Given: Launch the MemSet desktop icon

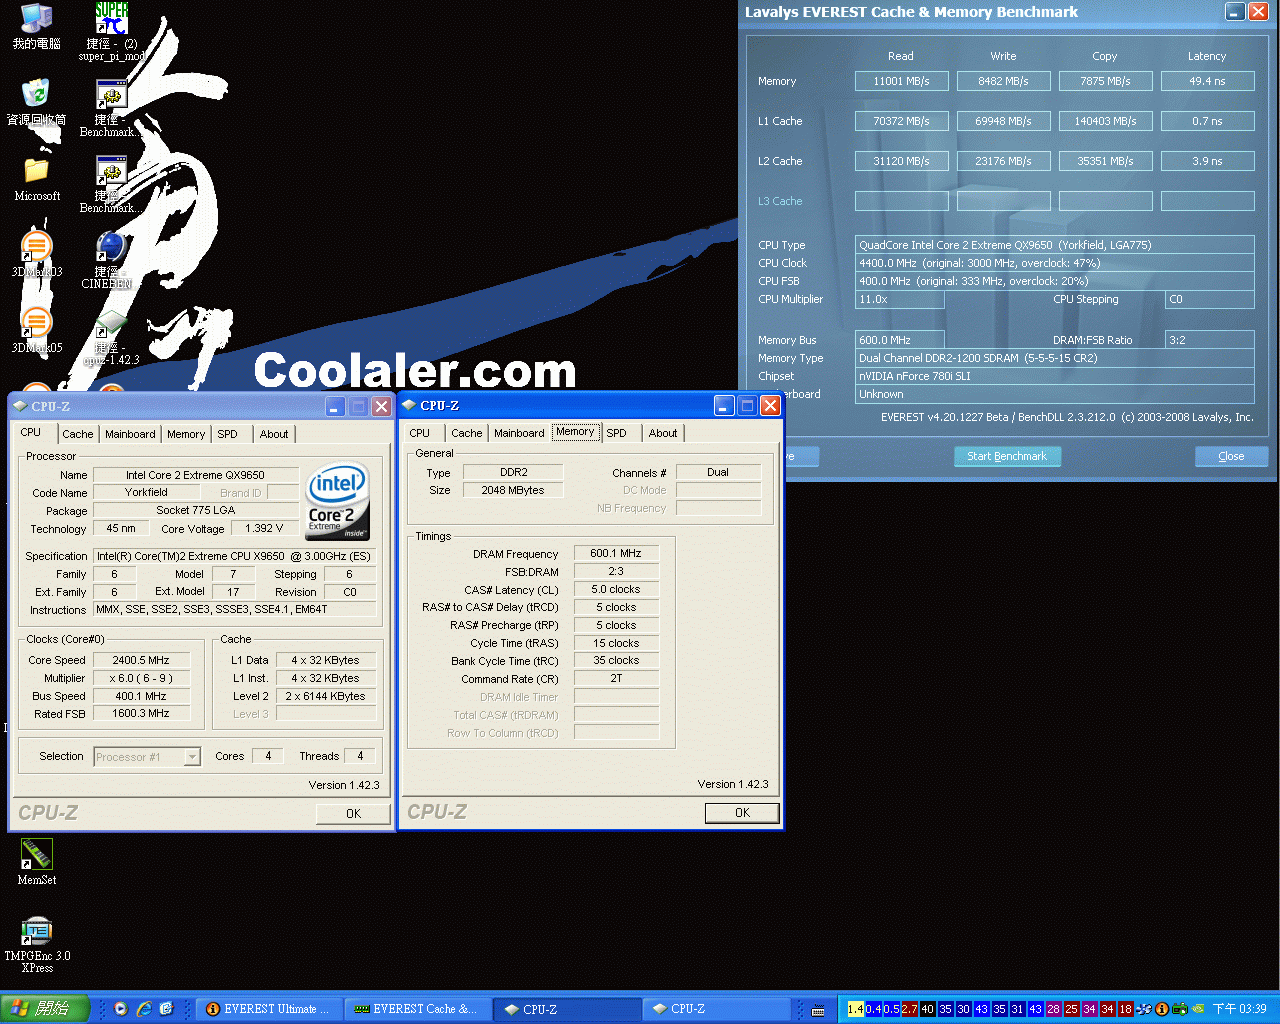Looking at the screenshot, I should [x=37, y=862].
